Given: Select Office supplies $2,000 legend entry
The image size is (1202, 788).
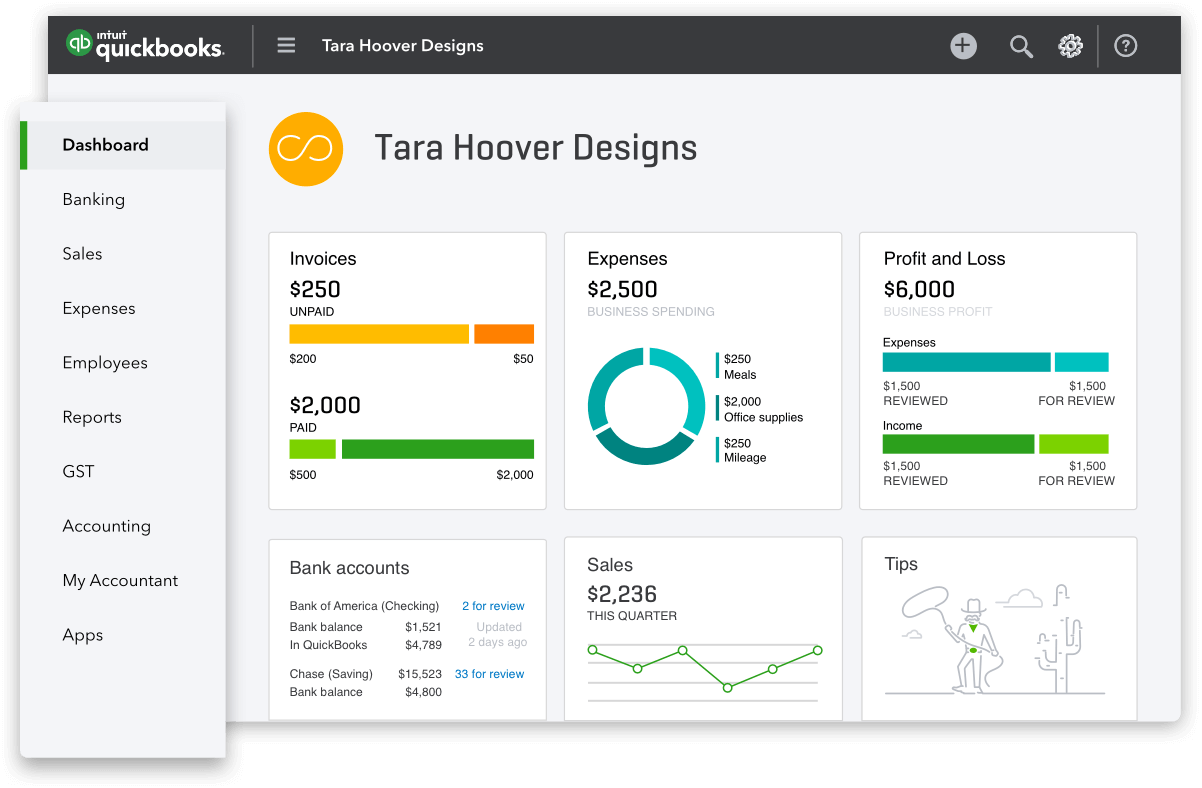Looking at the screenshot, I should pos(760,409).
